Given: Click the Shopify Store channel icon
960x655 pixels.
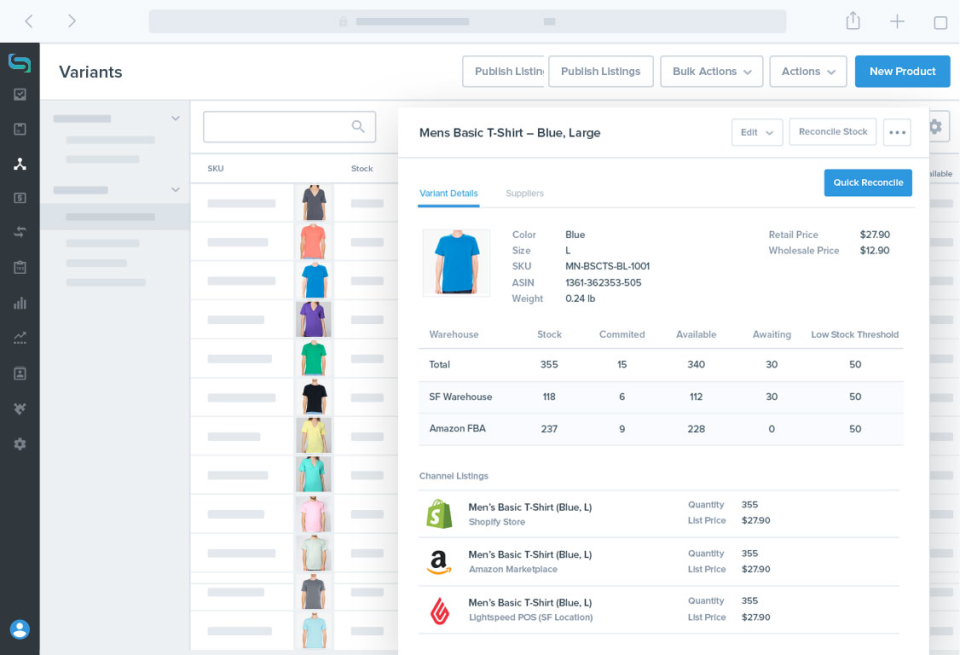Looking at the screenshot, I should click(x=440, y=513).
